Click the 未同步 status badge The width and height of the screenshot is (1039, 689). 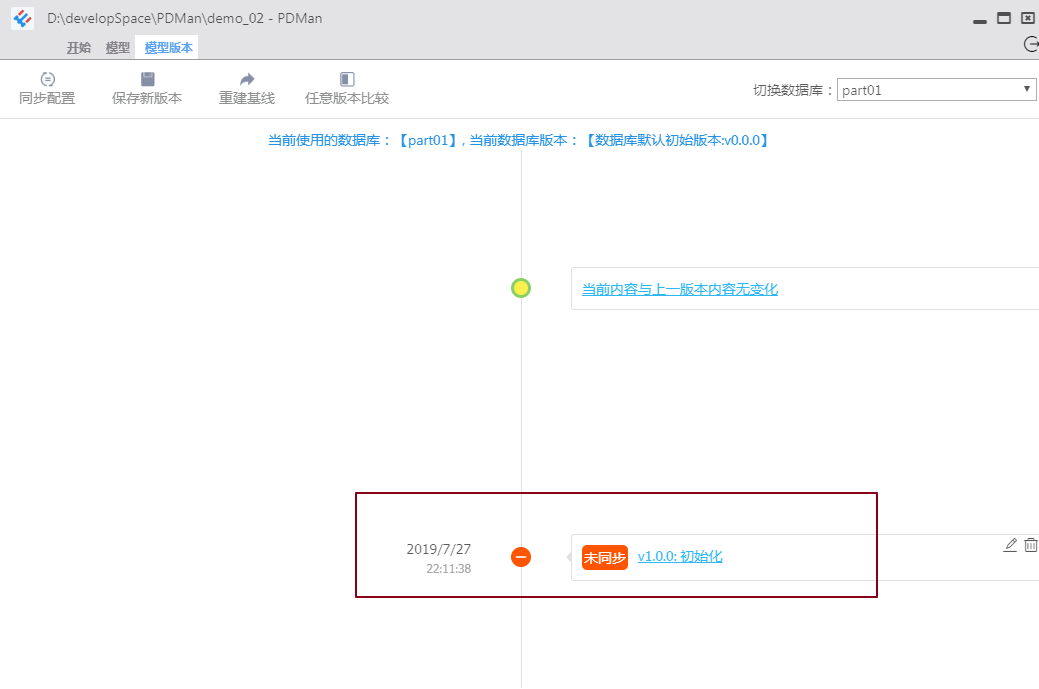click(x=604, y=558)
